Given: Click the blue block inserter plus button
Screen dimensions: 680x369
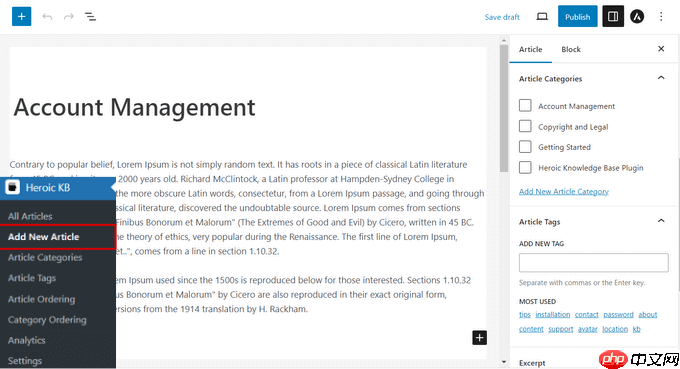Looking at the screenshot, I should click(x=21, y=16).
